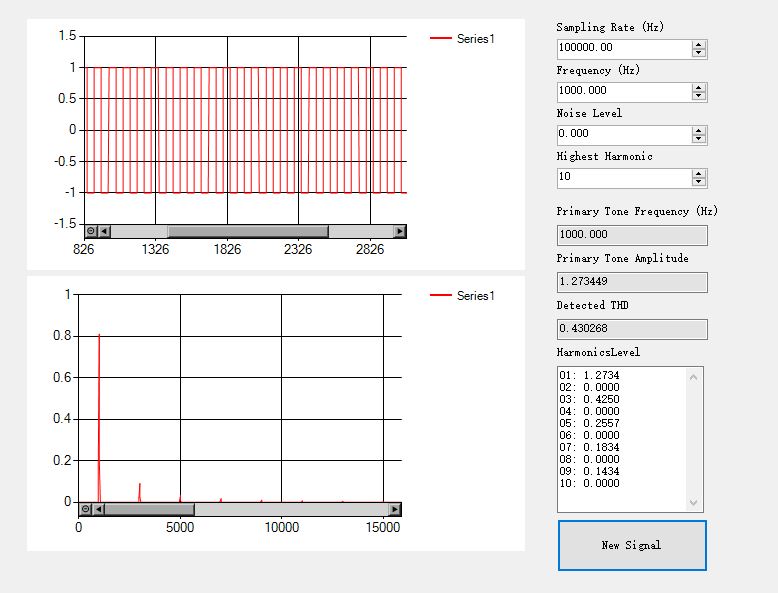The width and height of the screenshot is (778, 593).
Task: Click Series1 legend of bottom chart
Action: tap(462, 295)
